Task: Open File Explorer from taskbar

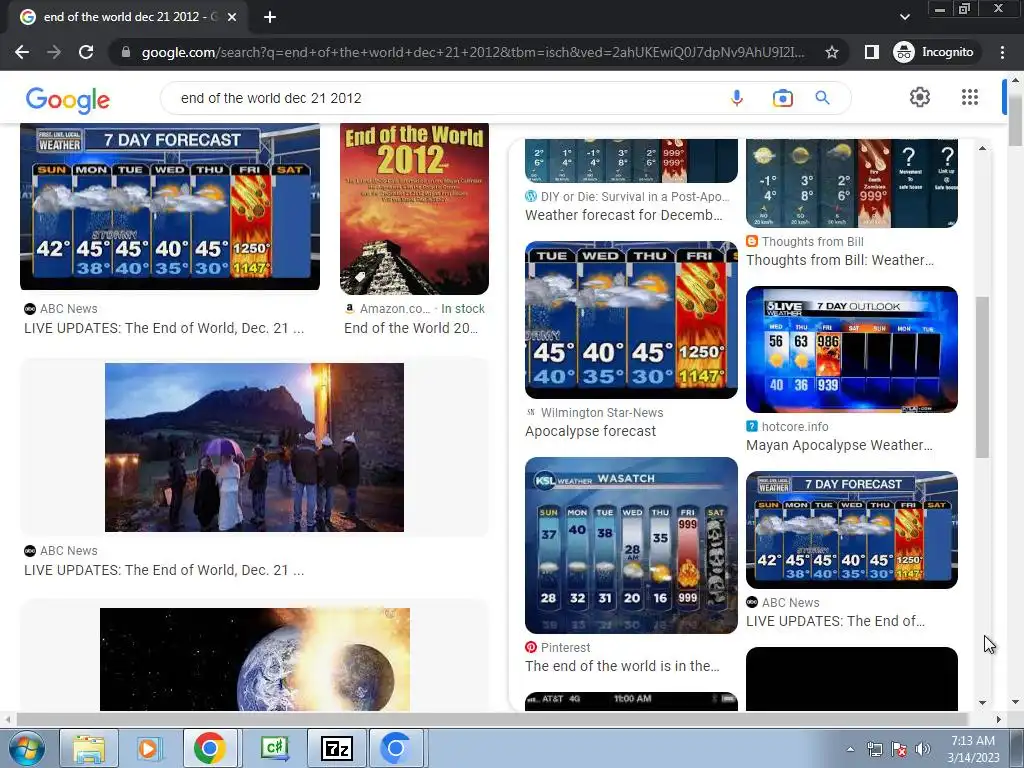Action: coord(89,748)
